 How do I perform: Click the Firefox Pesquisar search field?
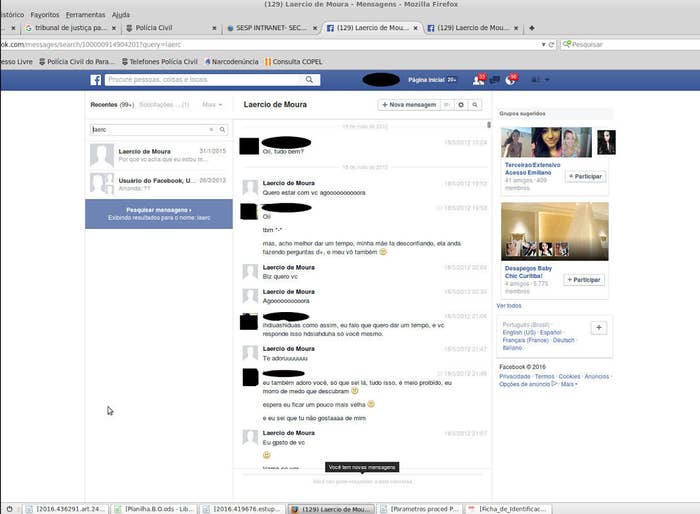[630, 45]
